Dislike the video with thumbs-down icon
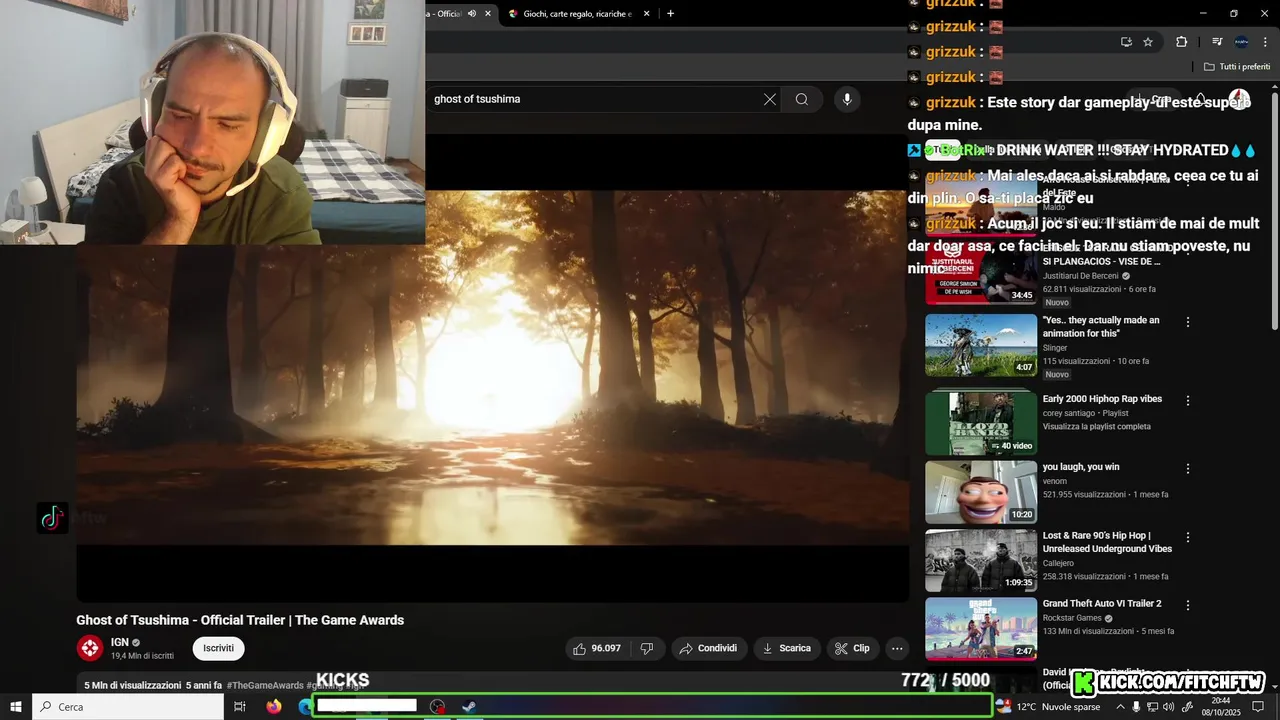This screenshot has height=720, width=1280. (x=646, y=648)
